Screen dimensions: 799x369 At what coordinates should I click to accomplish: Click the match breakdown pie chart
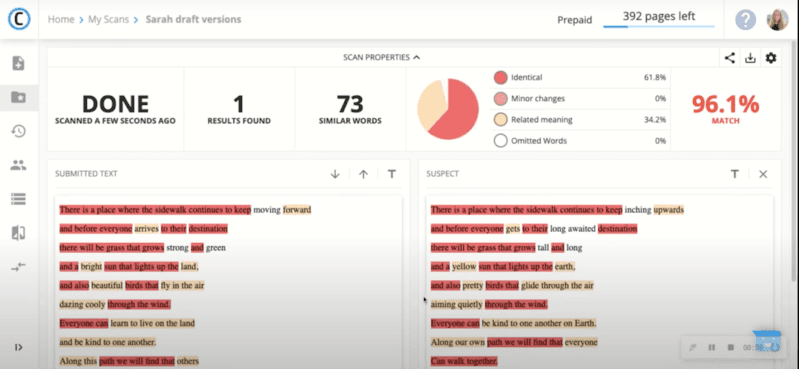click(x=448, y=109)
